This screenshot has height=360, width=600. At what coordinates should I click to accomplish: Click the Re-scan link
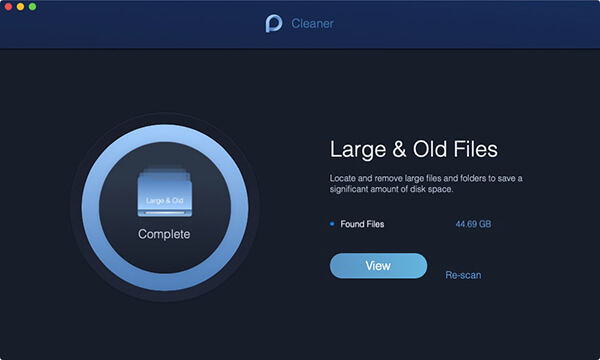463,275
